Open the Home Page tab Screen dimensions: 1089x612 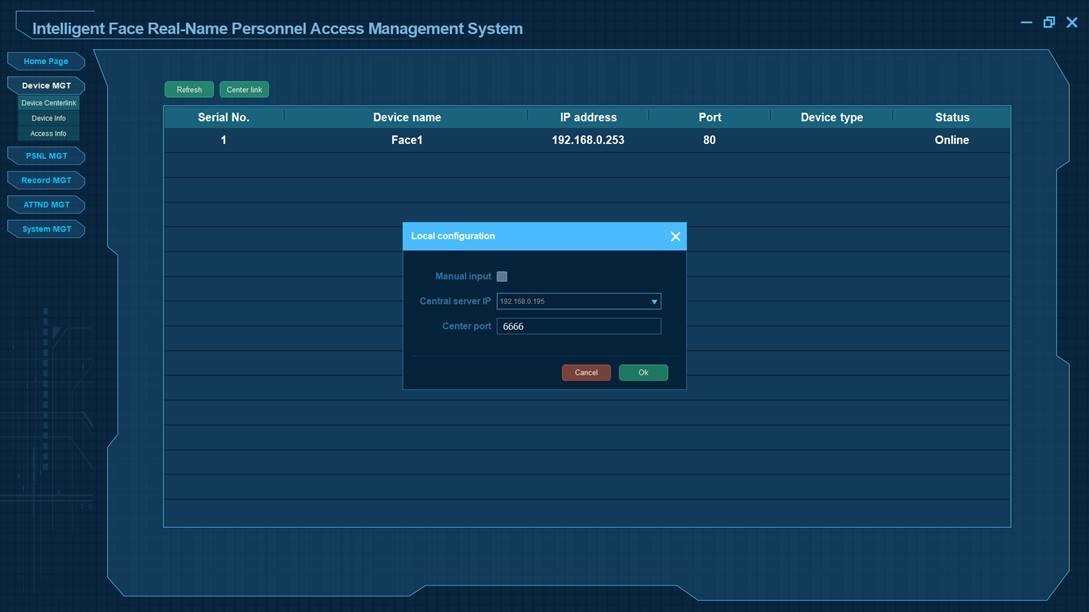click(x=46, y=62)
